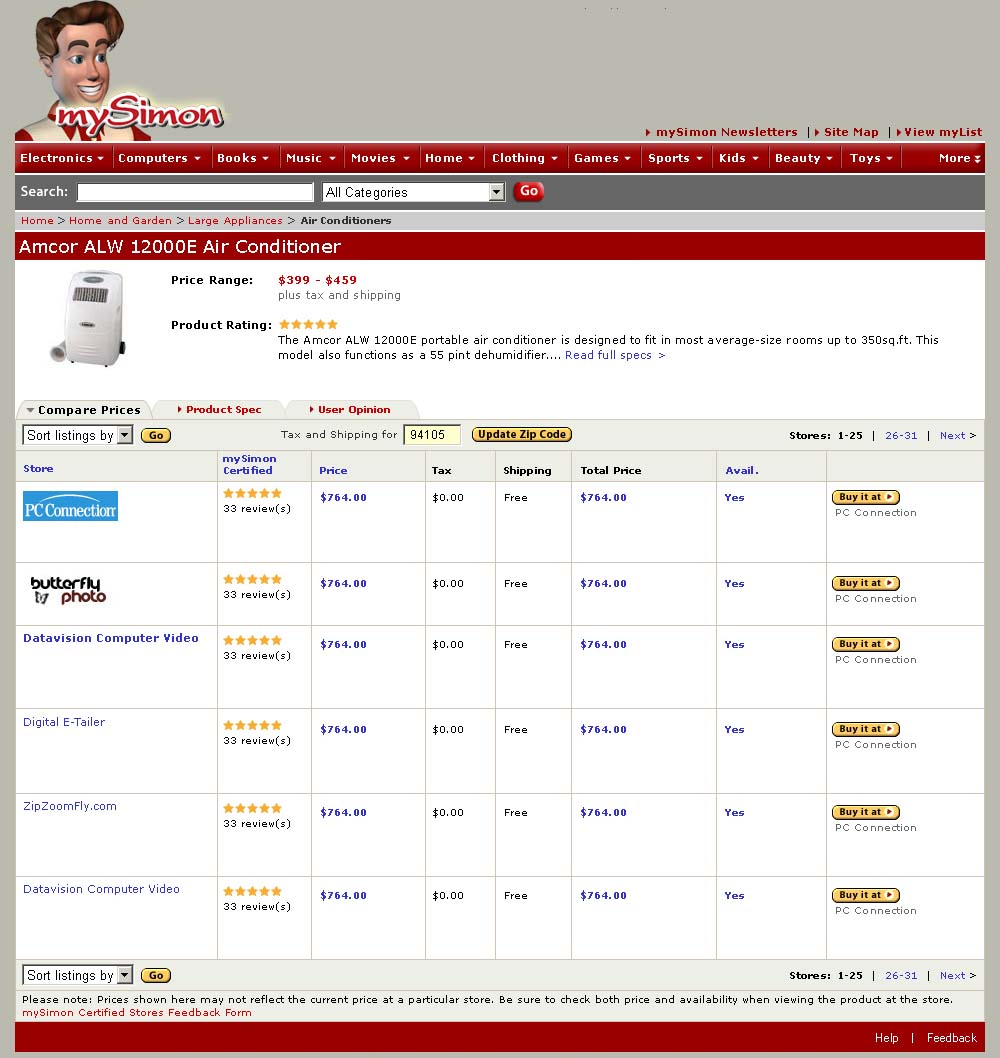Click Buy it at in PC Connection row

[x=866, y=497]
